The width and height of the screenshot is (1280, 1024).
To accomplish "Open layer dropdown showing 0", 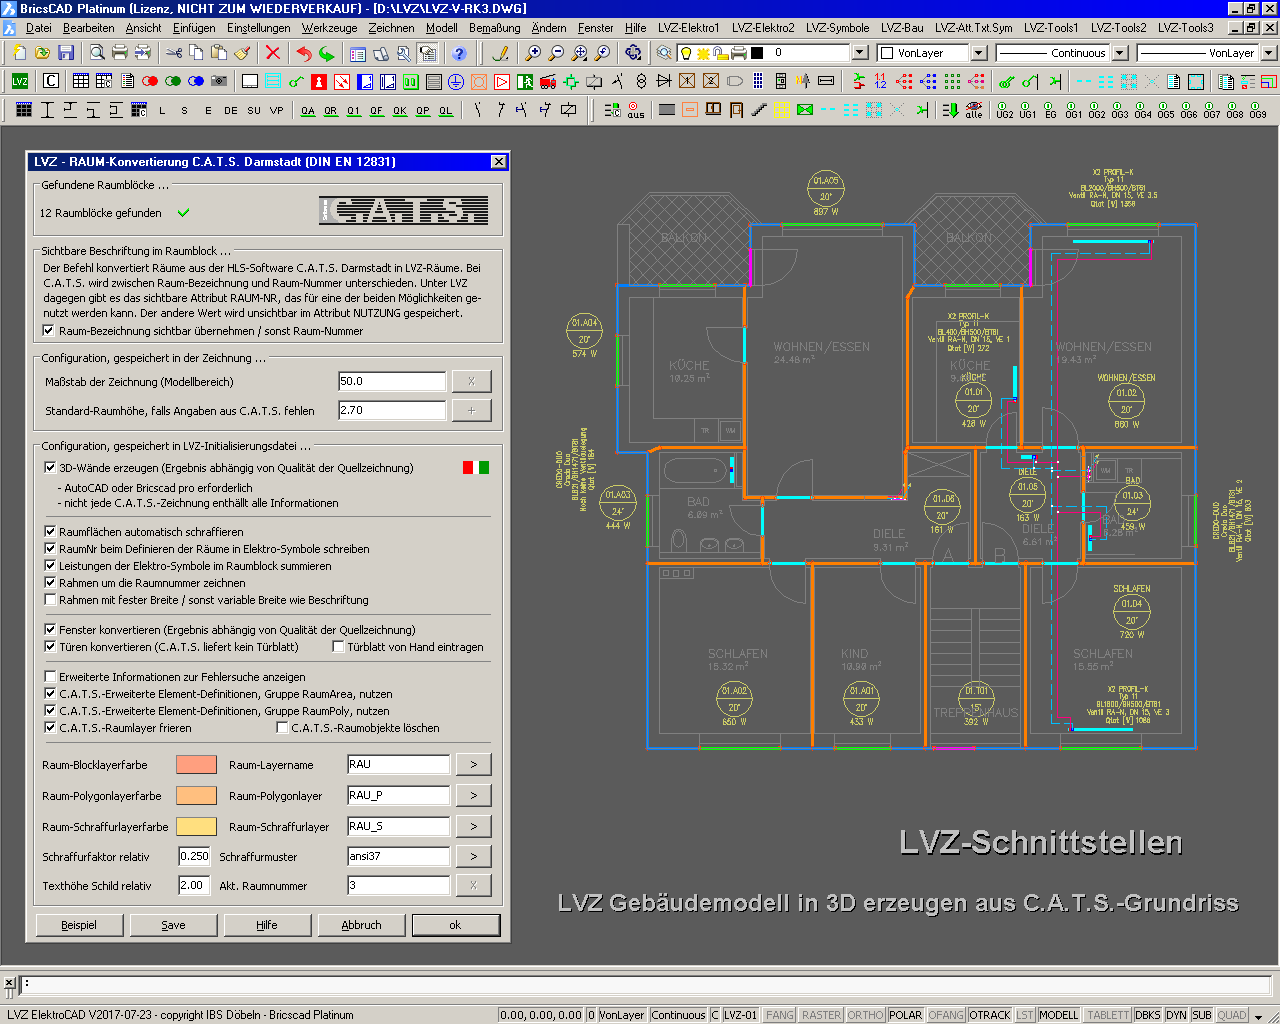I will point(860,53).
